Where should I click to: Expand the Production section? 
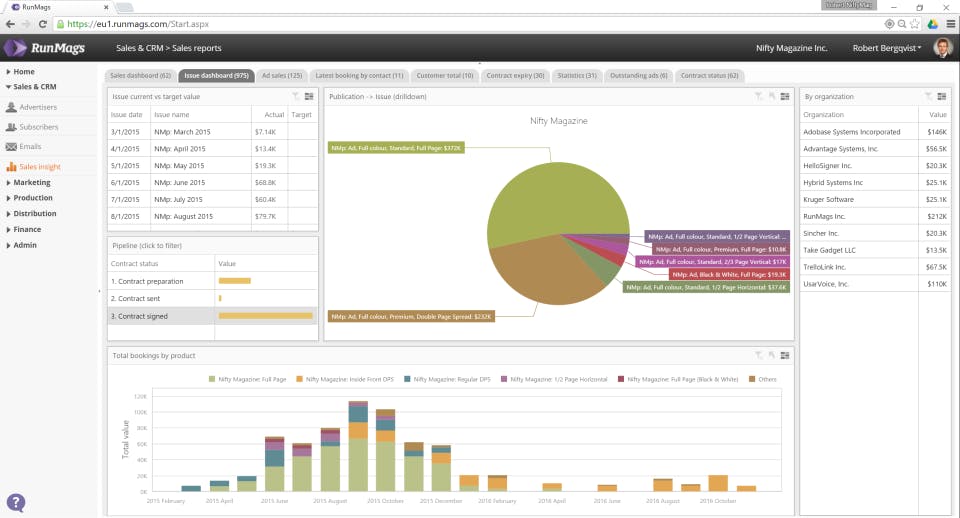(x=29, y=198)
